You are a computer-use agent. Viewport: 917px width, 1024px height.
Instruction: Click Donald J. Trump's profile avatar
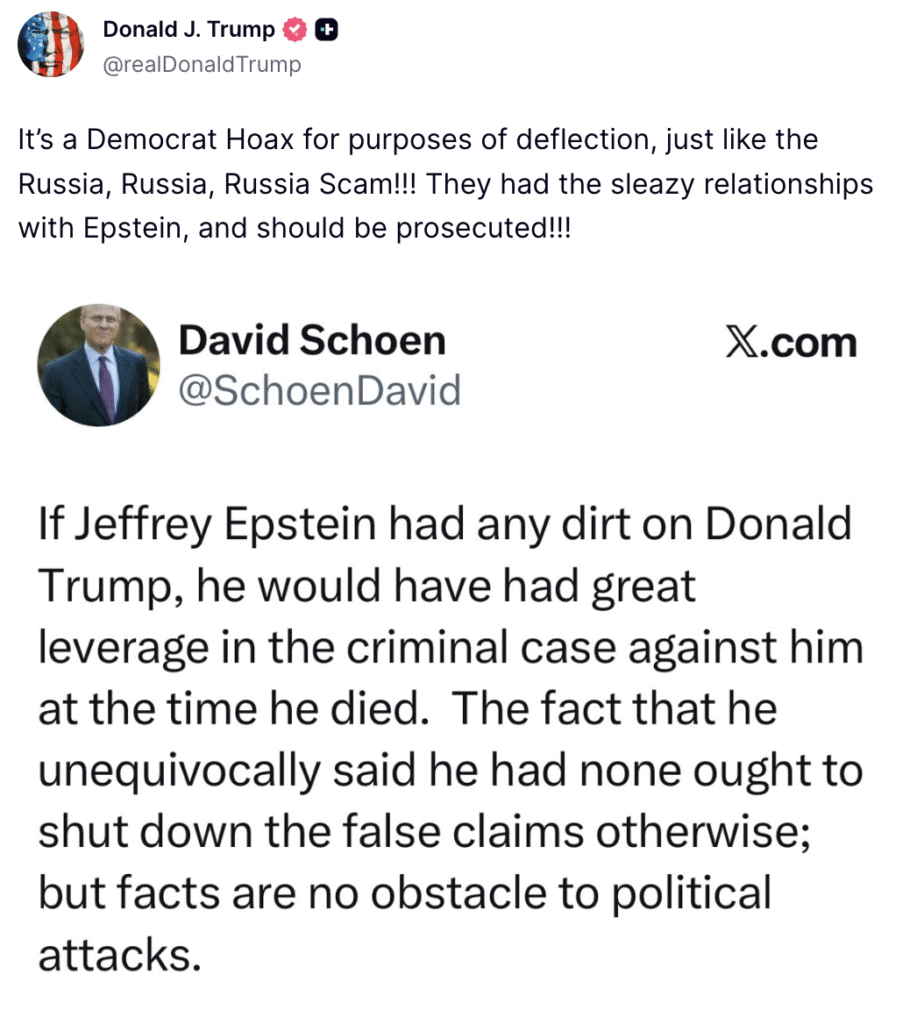(50, 45)
